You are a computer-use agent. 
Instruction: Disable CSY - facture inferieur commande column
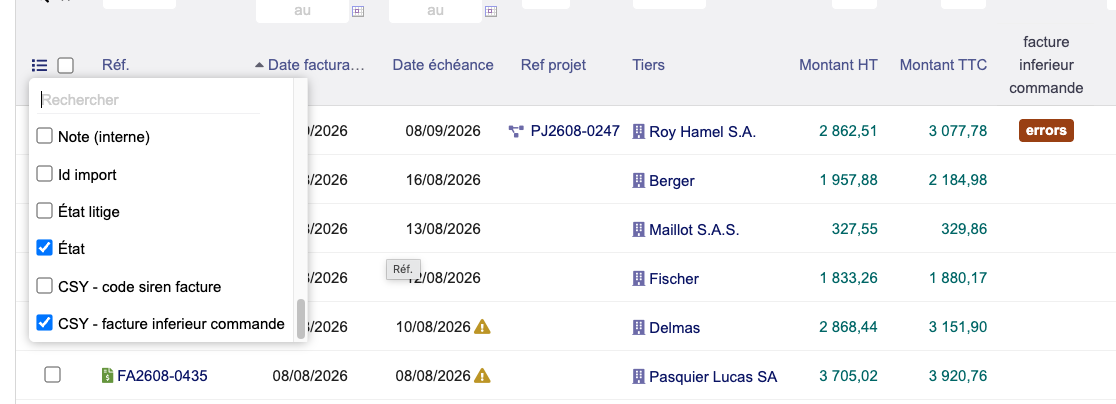click(x=44, y=323)
